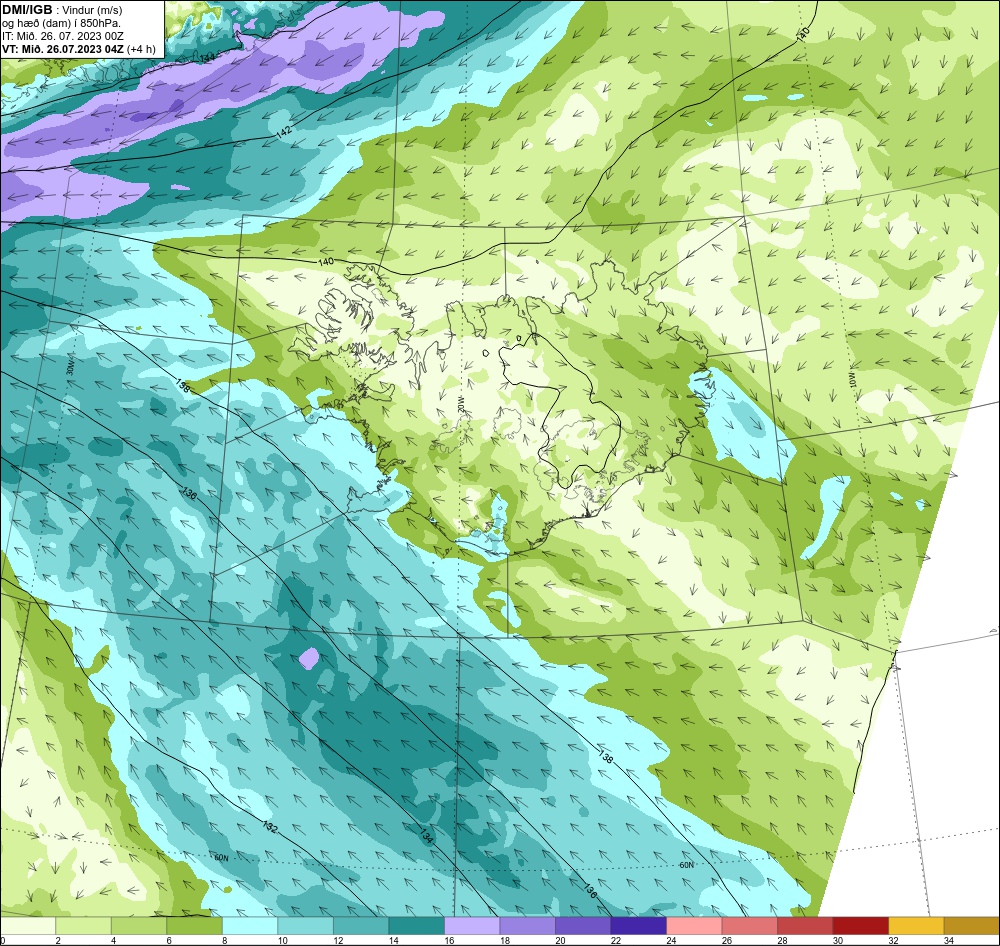Click the 'VT: Mið. 26.07.2023 04Z' line
The height and width of the screenshot is (946, 1000).
63,49
